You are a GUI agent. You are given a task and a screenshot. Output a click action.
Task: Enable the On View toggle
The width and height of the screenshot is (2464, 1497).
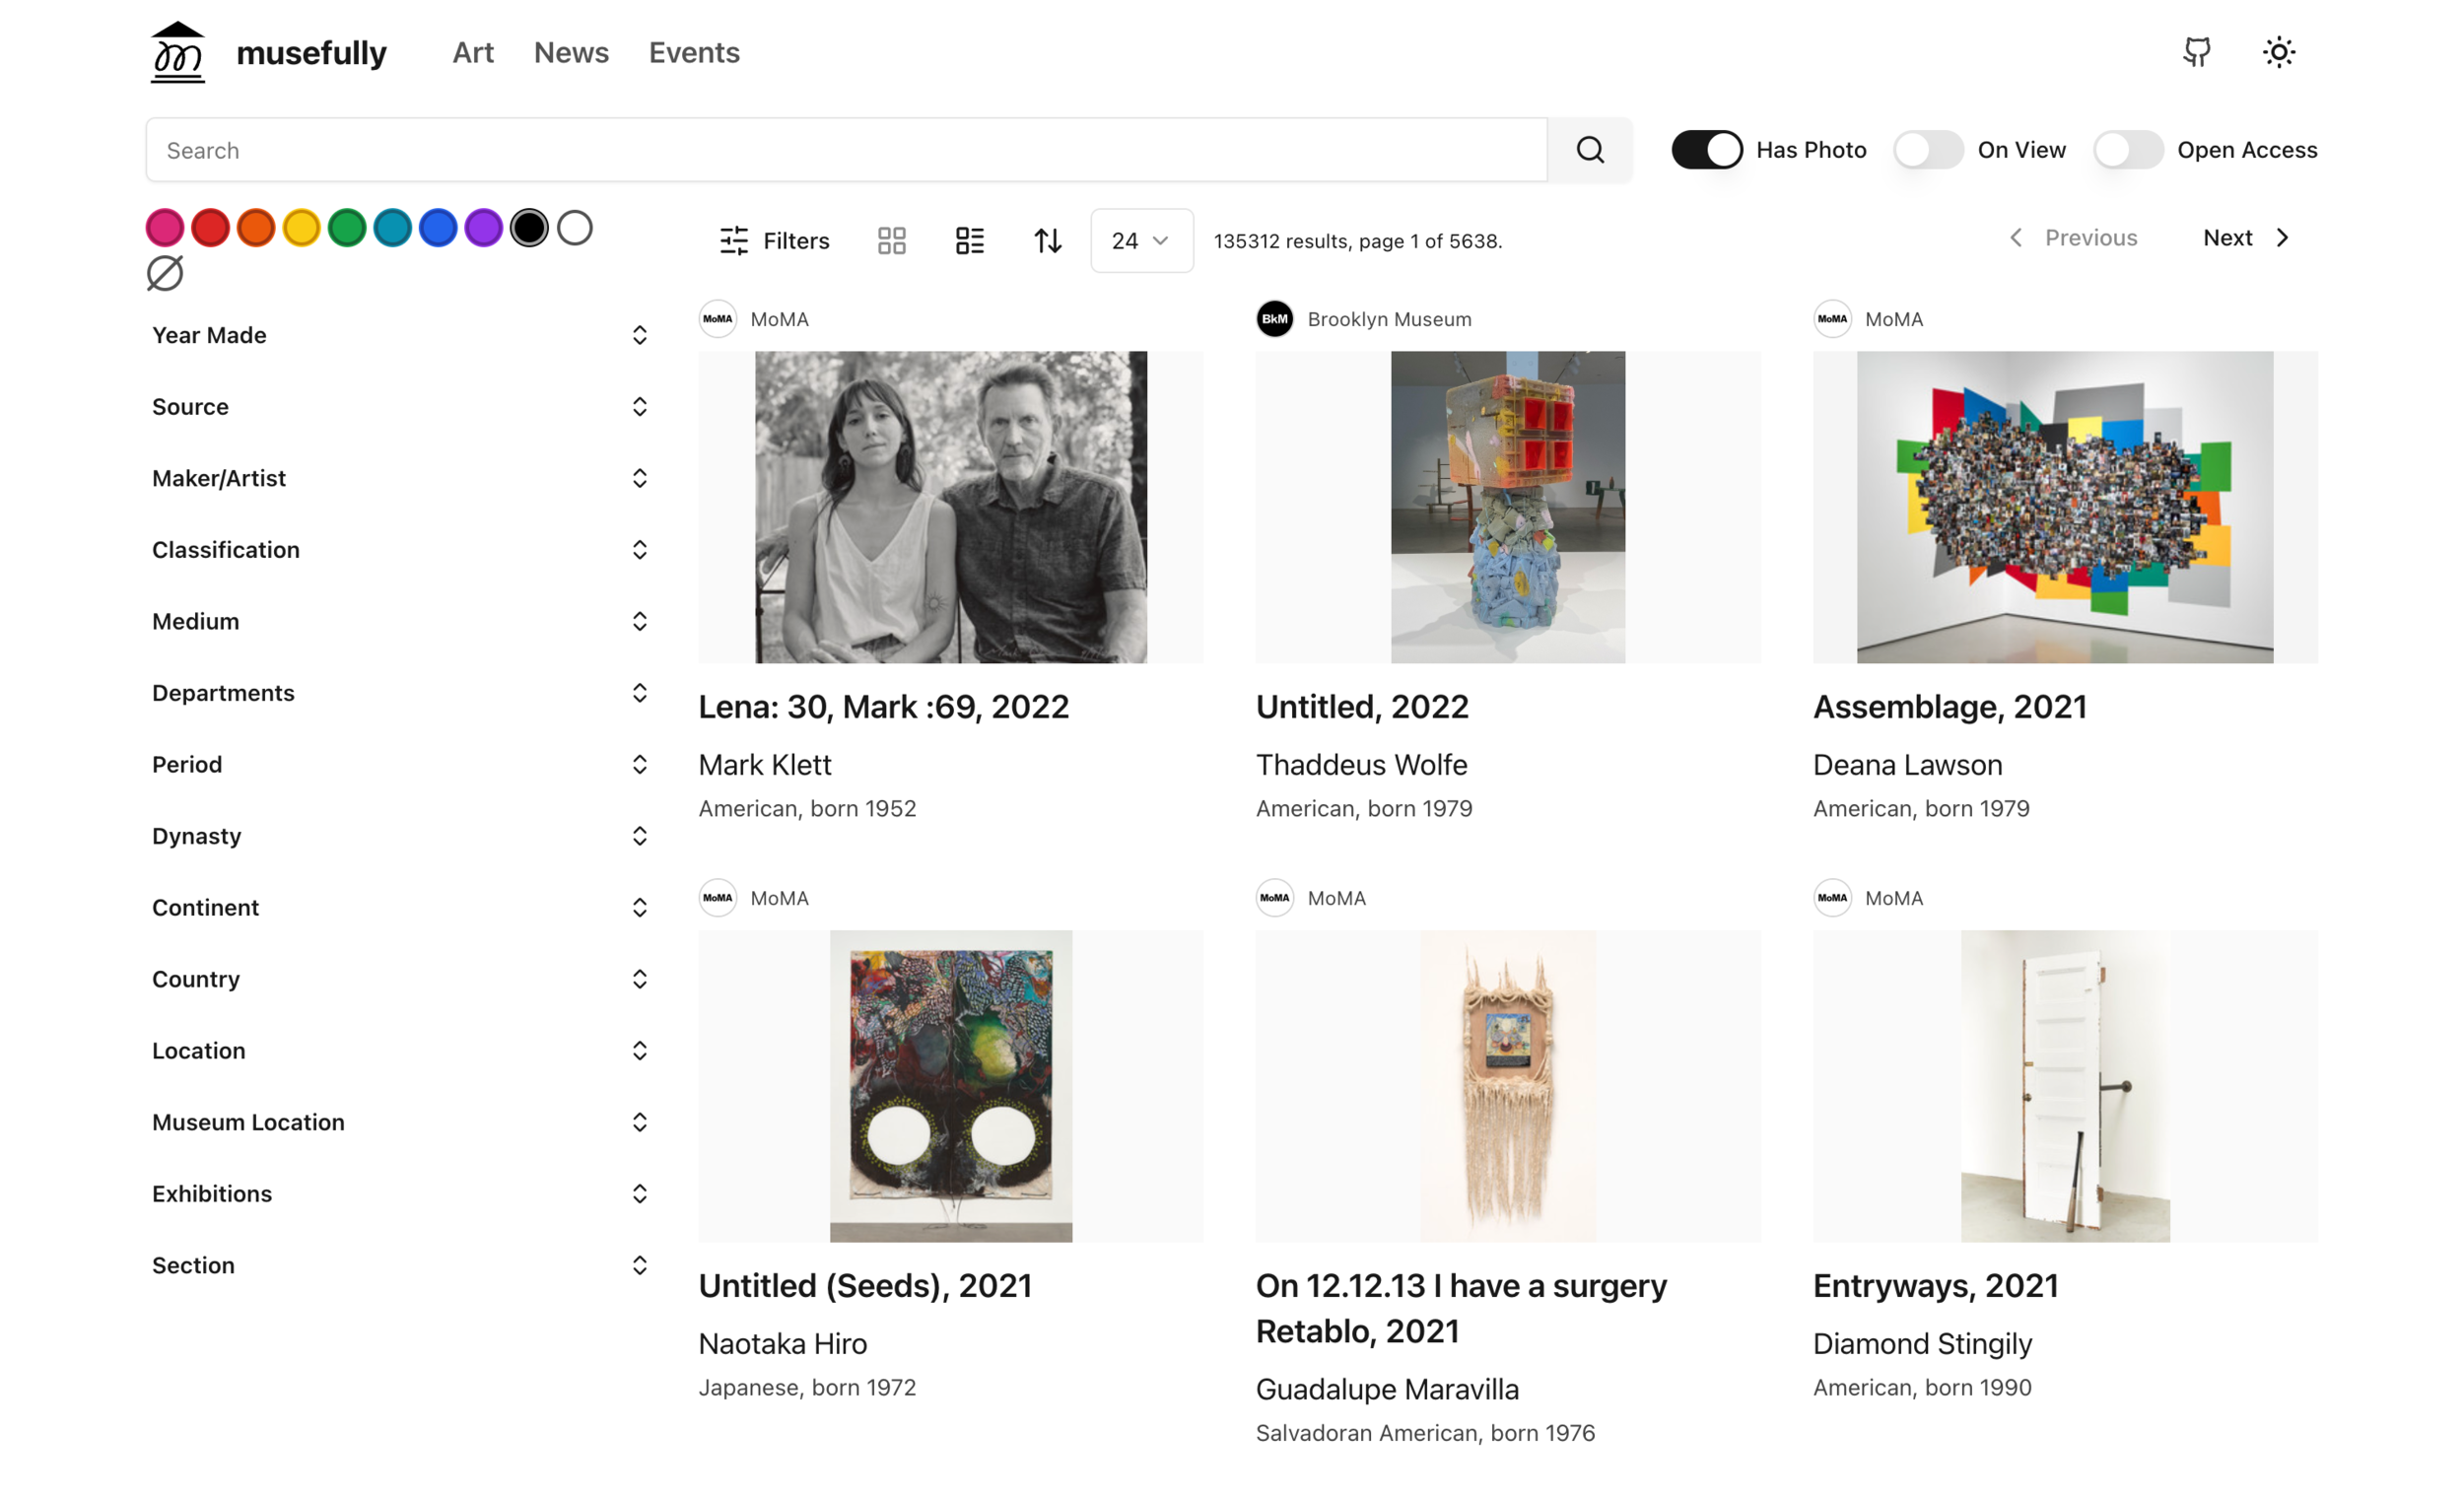1928,150
